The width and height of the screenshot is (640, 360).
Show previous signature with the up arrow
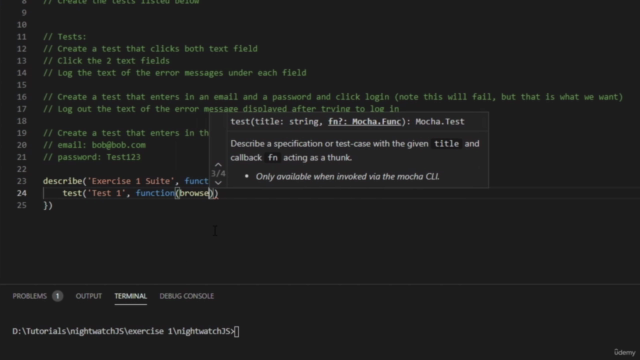pyautogui.click(x=218, y=164)
